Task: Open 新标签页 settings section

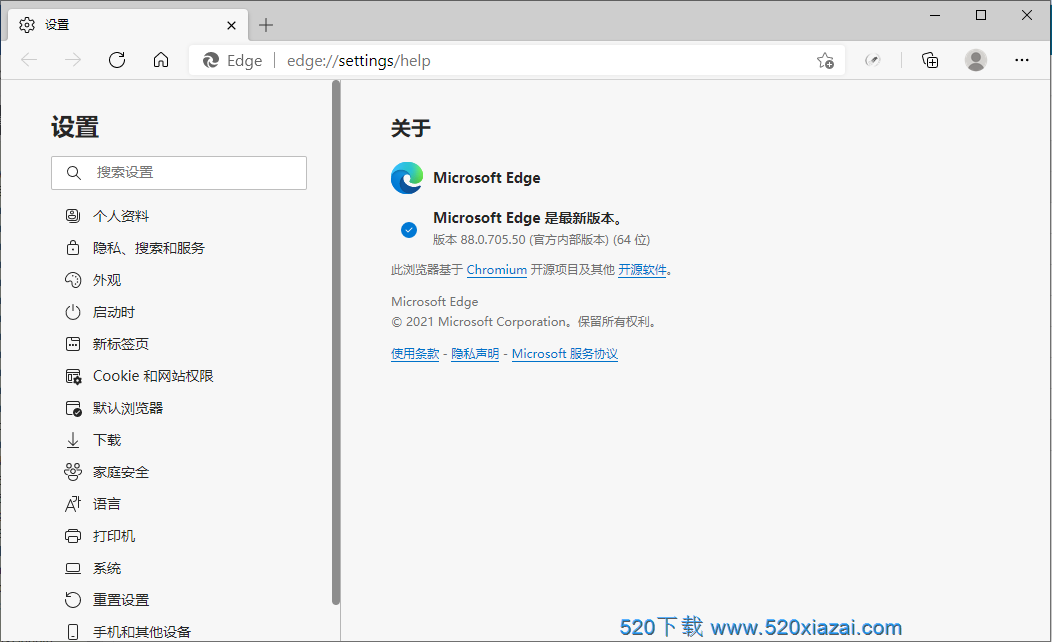Action: click(121, 344)
